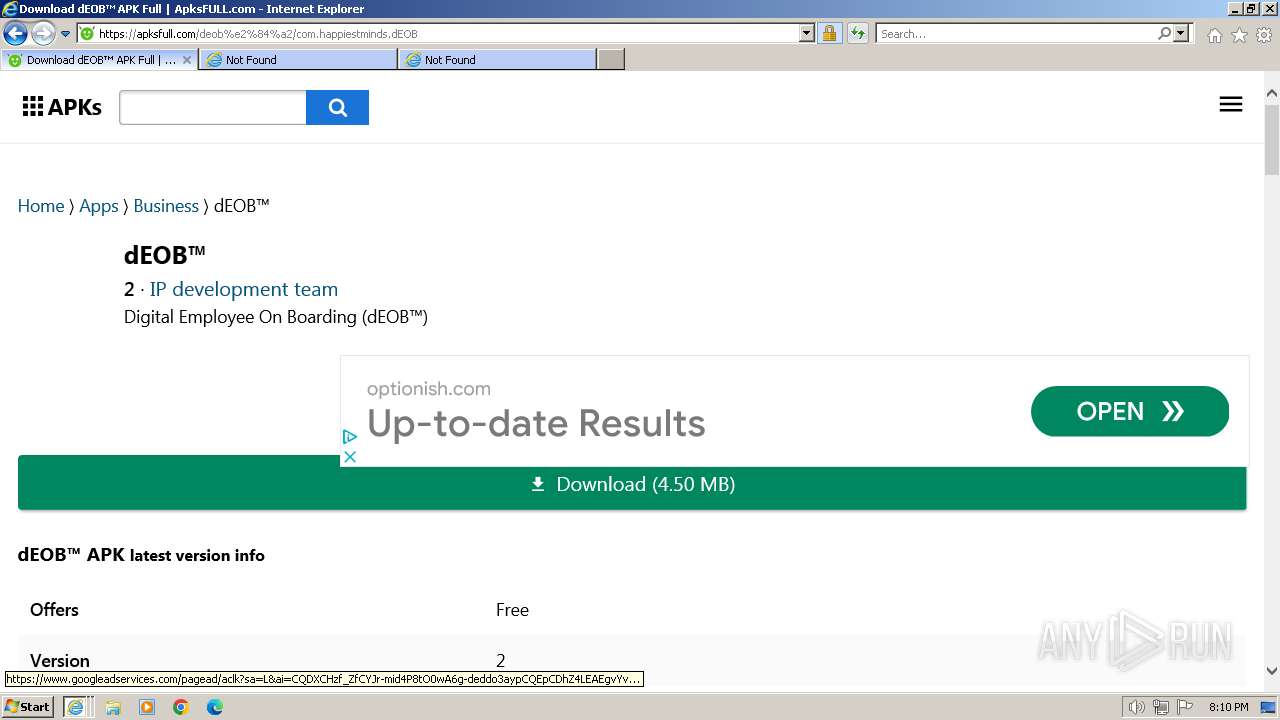Viewport: 1280px width, 720px height.
Task: Click the 8:10 PM clock
Action: pyautogui.click(x=1228, y=707)
